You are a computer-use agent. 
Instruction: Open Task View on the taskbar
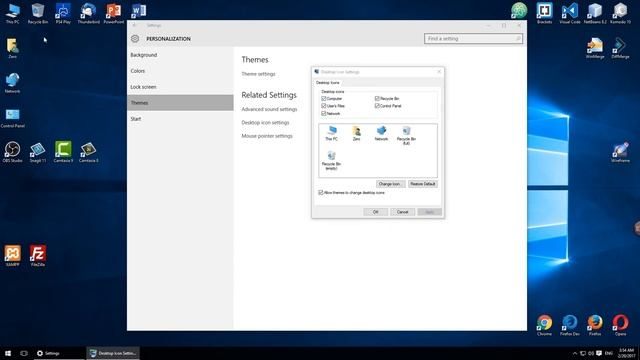point(24,353)
